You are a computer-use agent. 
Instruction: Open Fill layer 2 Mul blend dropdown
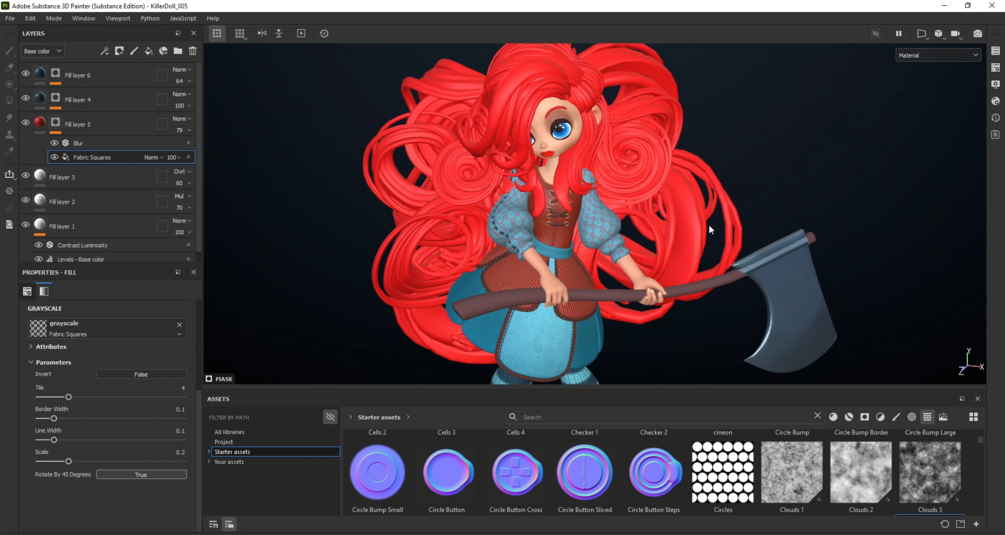(x=181, y=196)
